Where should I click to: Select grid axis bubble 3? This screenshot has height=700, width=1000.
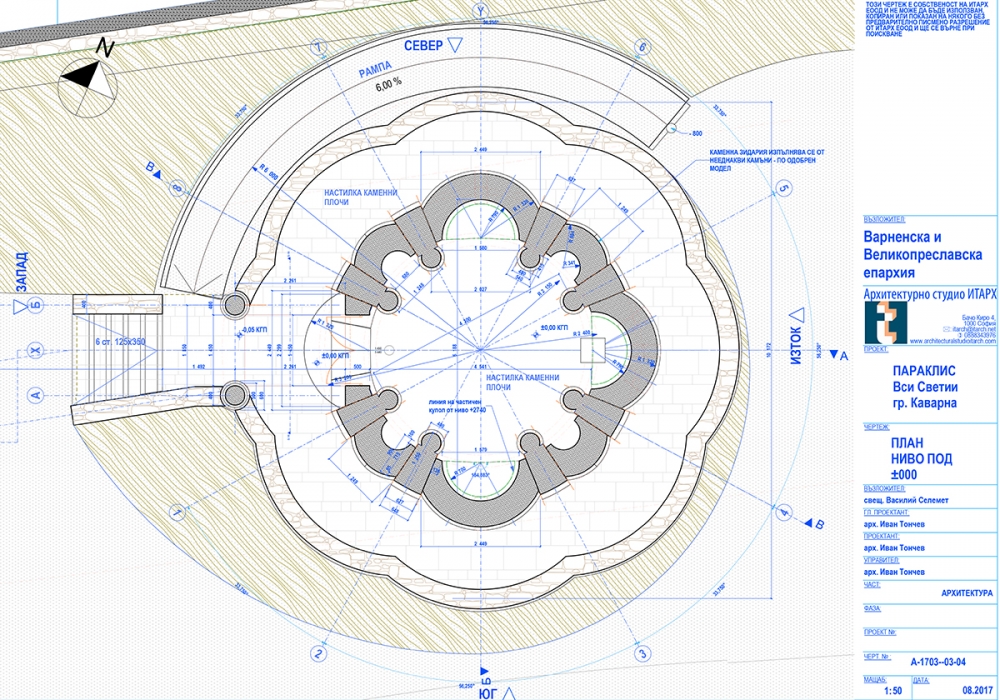tap(643, 653)
